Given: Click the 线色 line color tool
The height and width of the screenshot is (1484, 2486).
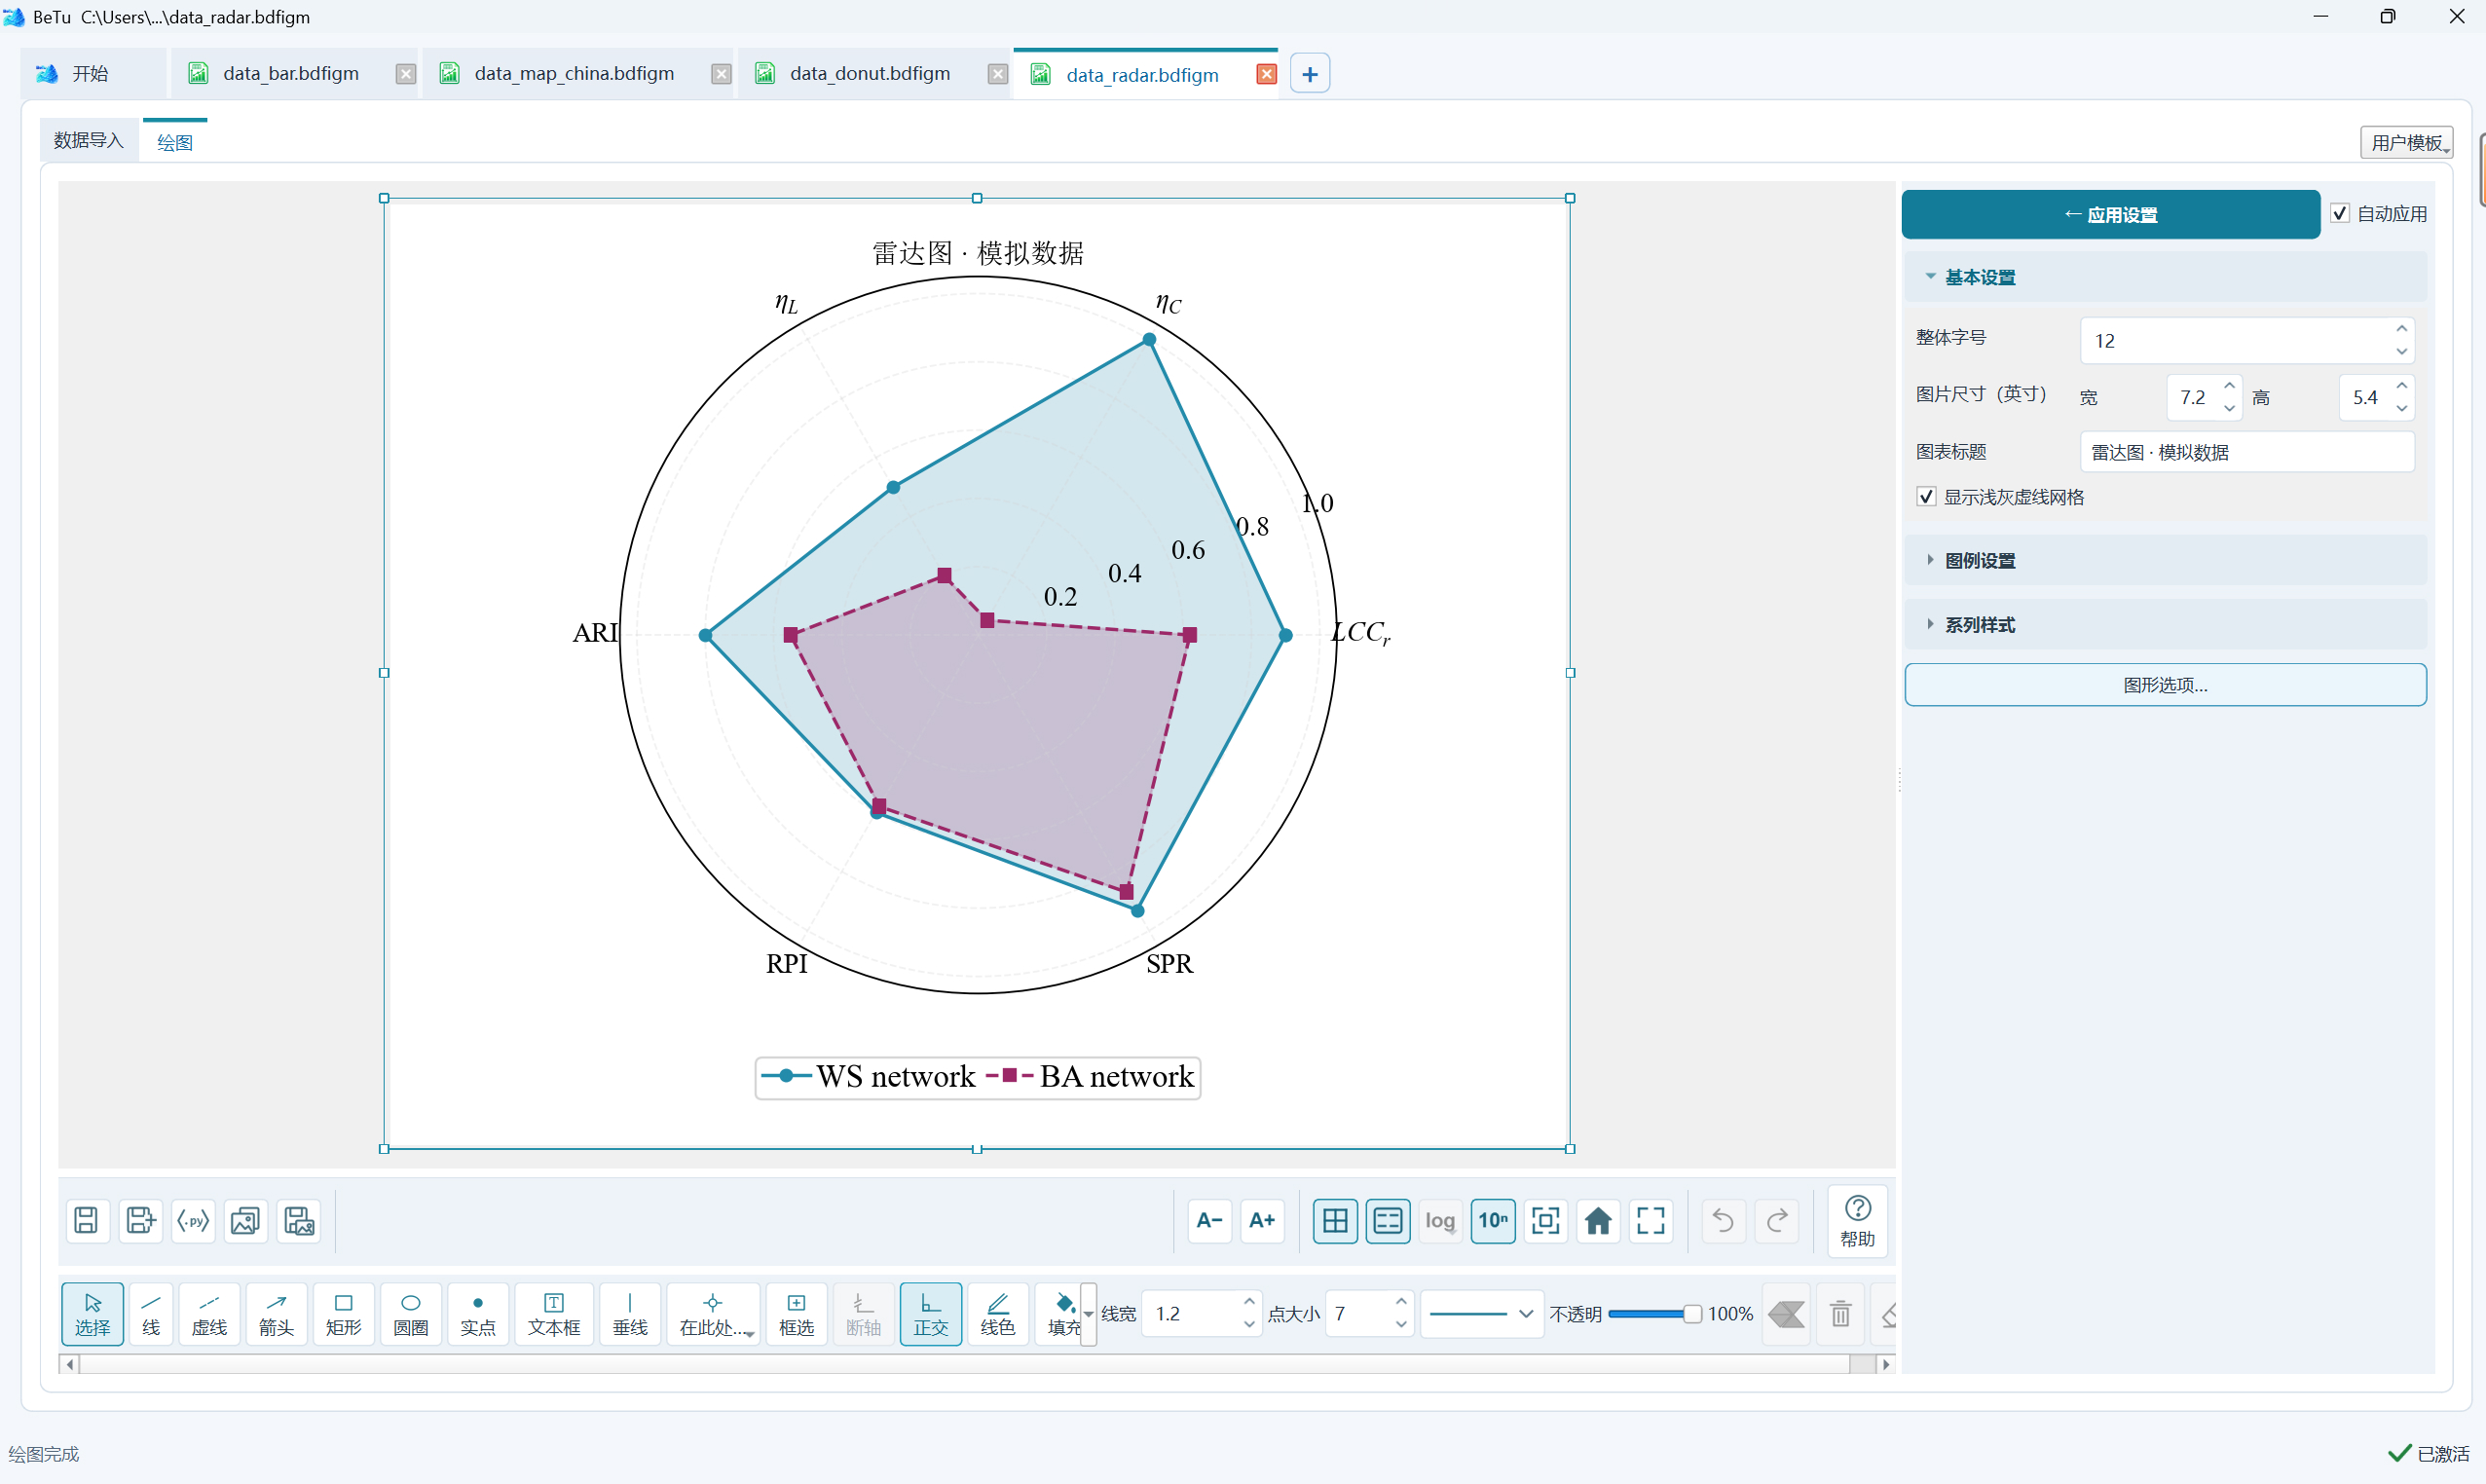Looking at the screenshot, I should click(997, 1314).
